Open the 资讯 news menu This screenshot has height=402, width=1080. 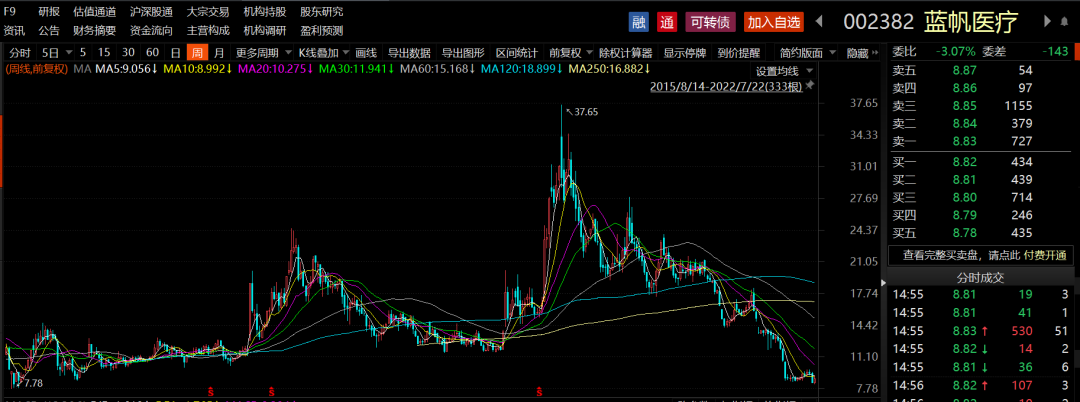click(14, 30)
